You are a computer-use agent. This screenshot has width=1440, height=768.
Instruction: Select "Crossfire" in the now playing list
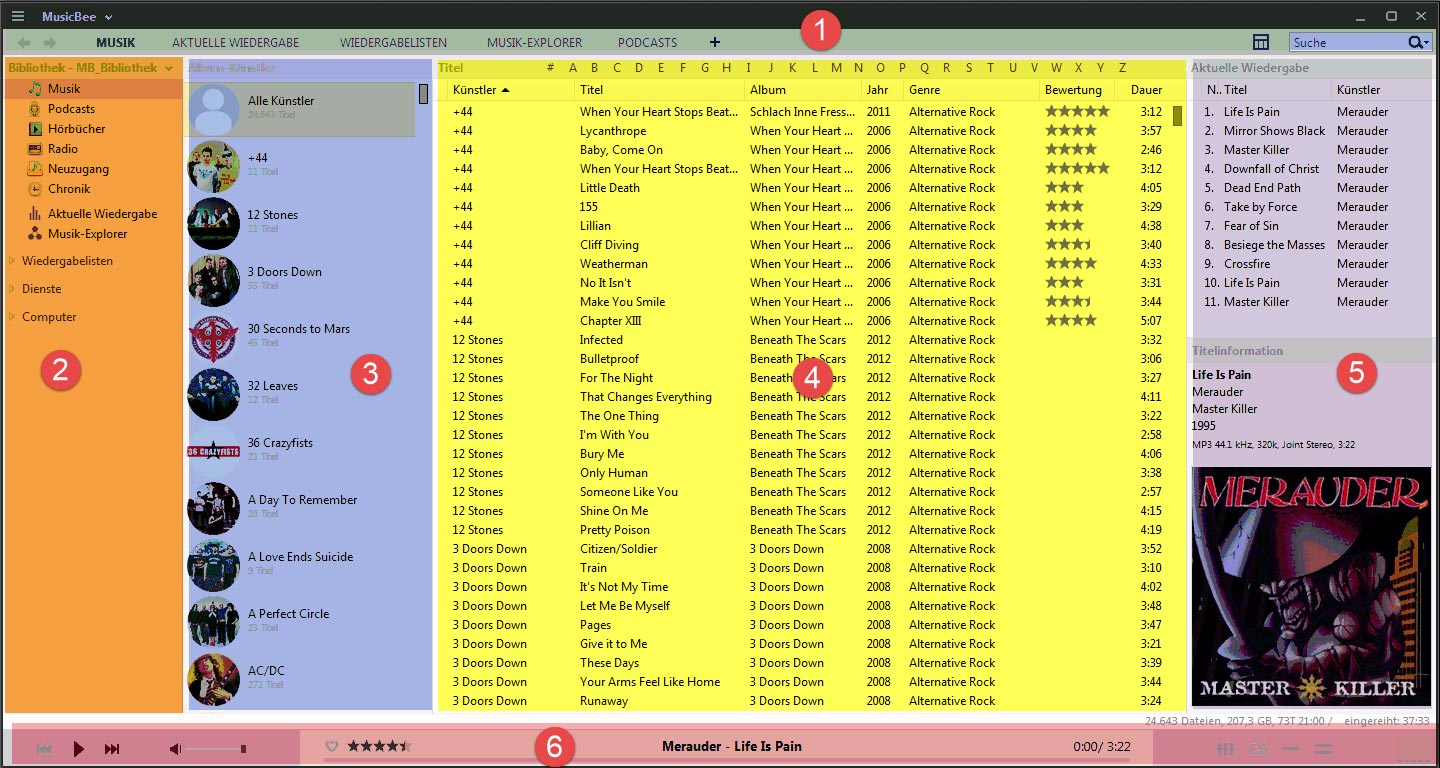tap(1247, 264)
